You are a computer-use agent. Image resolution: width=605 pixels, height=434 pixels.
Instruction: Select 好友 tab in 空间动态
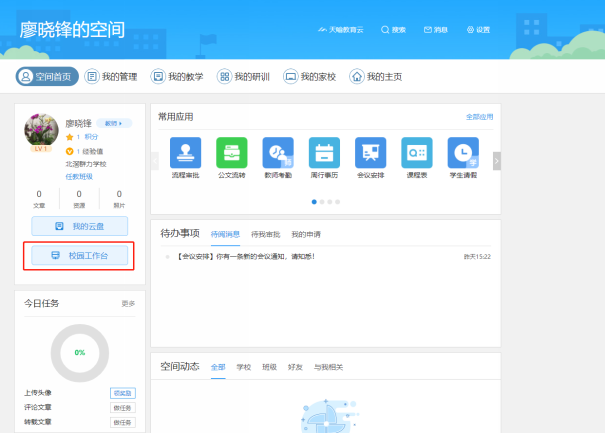coord(295,367)
